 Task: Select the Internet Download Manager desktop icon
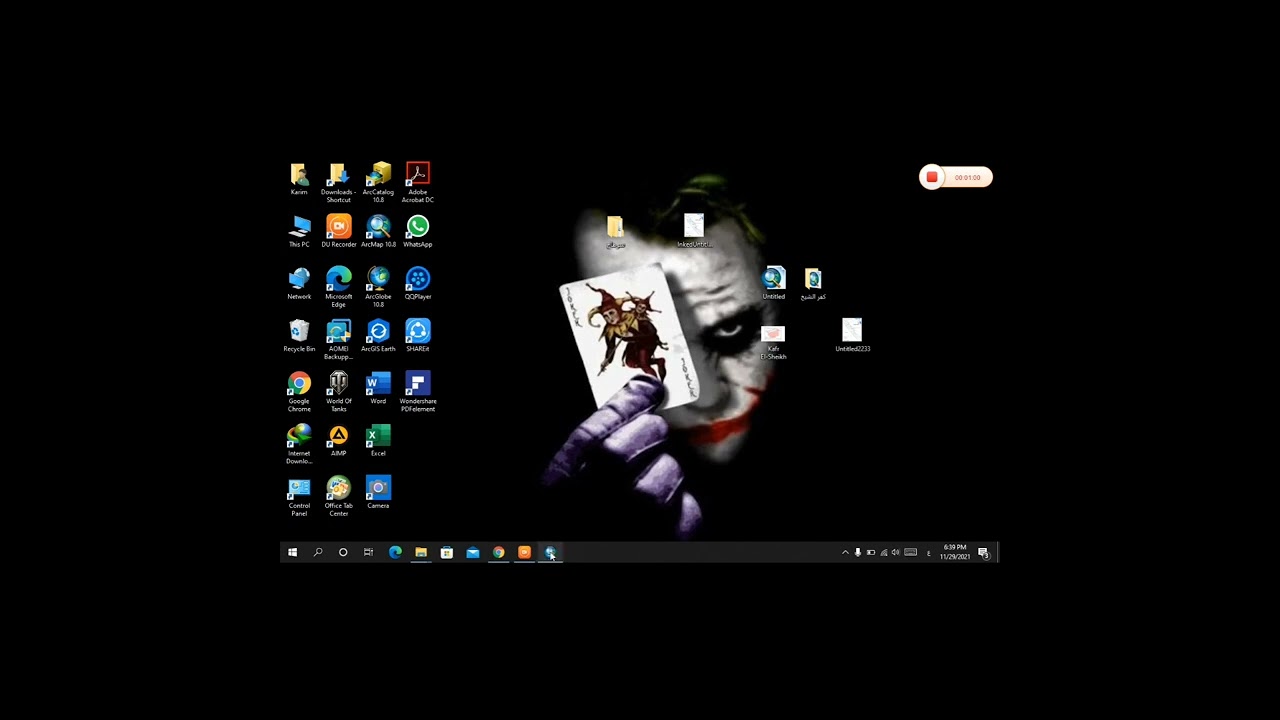[x=299, y=444]
